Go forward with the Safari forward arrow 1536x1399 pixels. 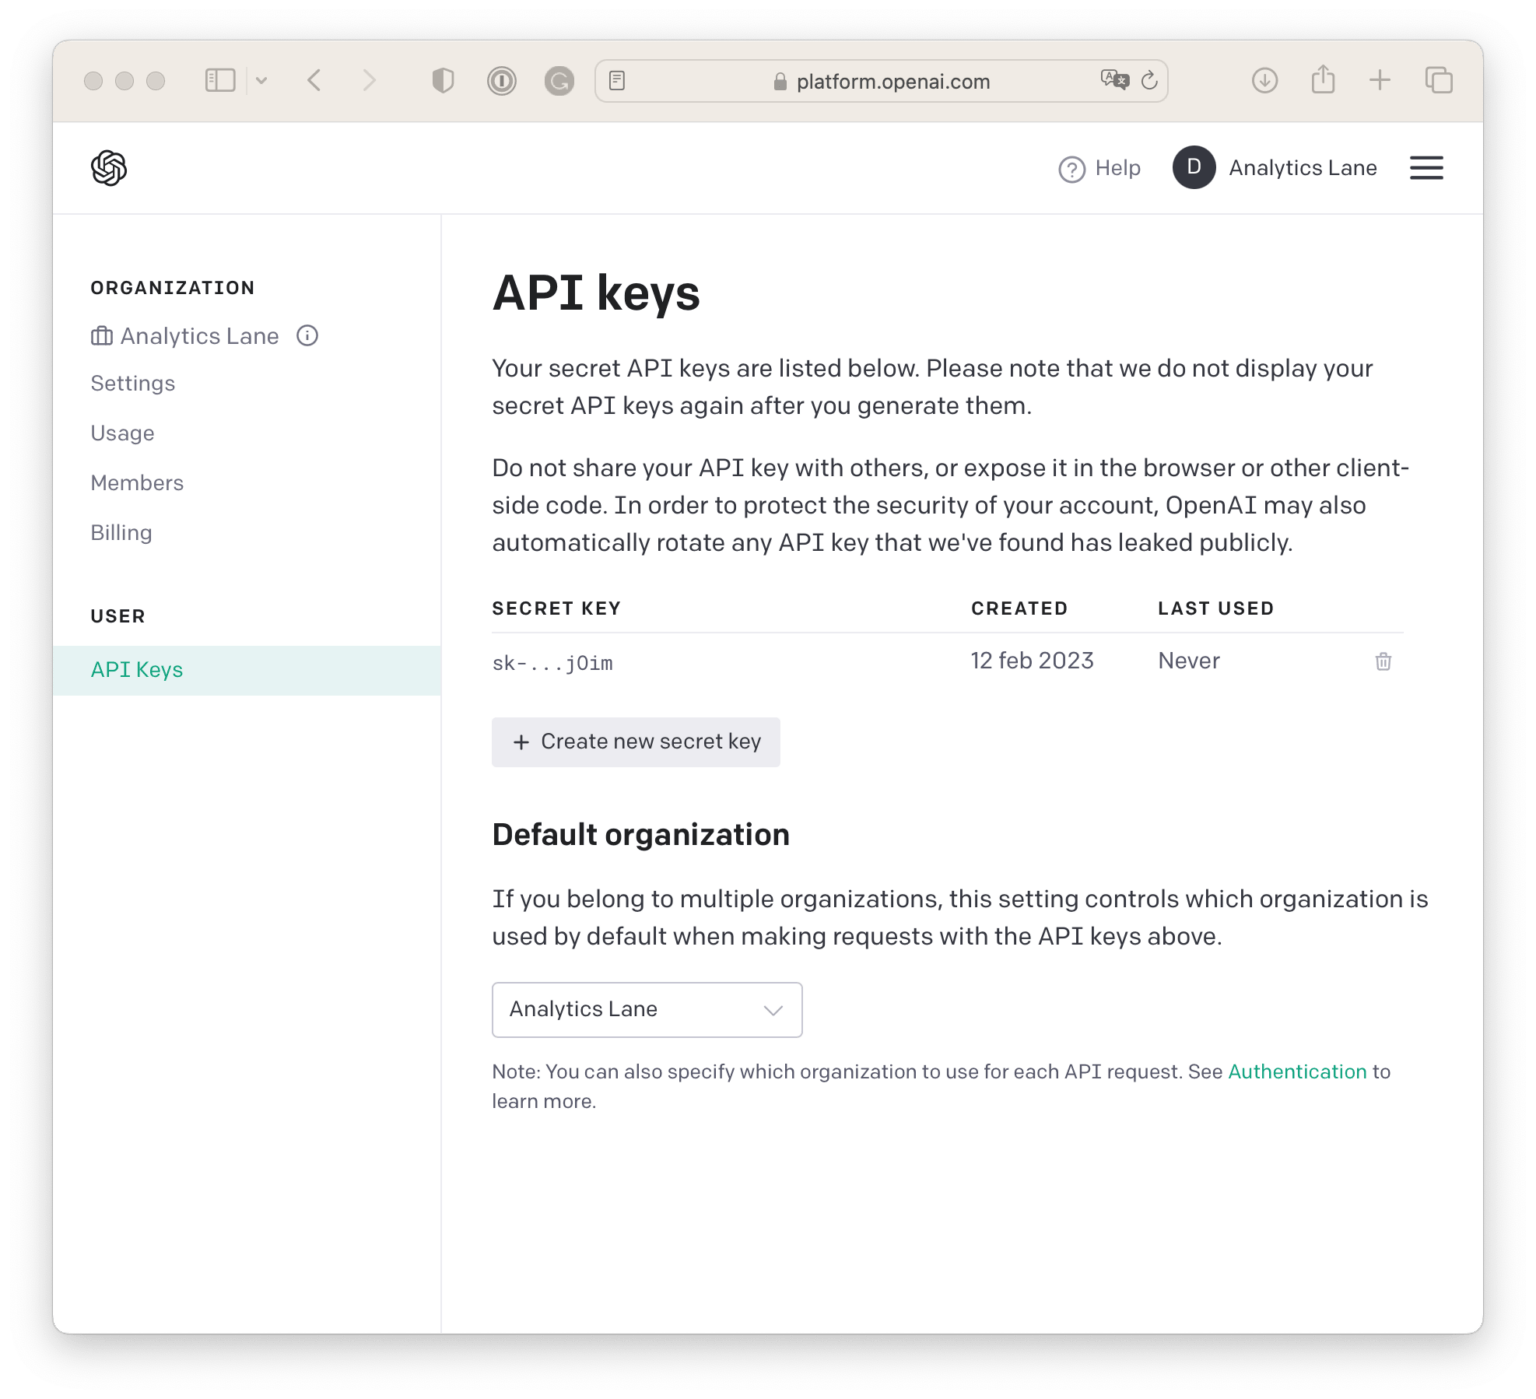coord(369,80)
